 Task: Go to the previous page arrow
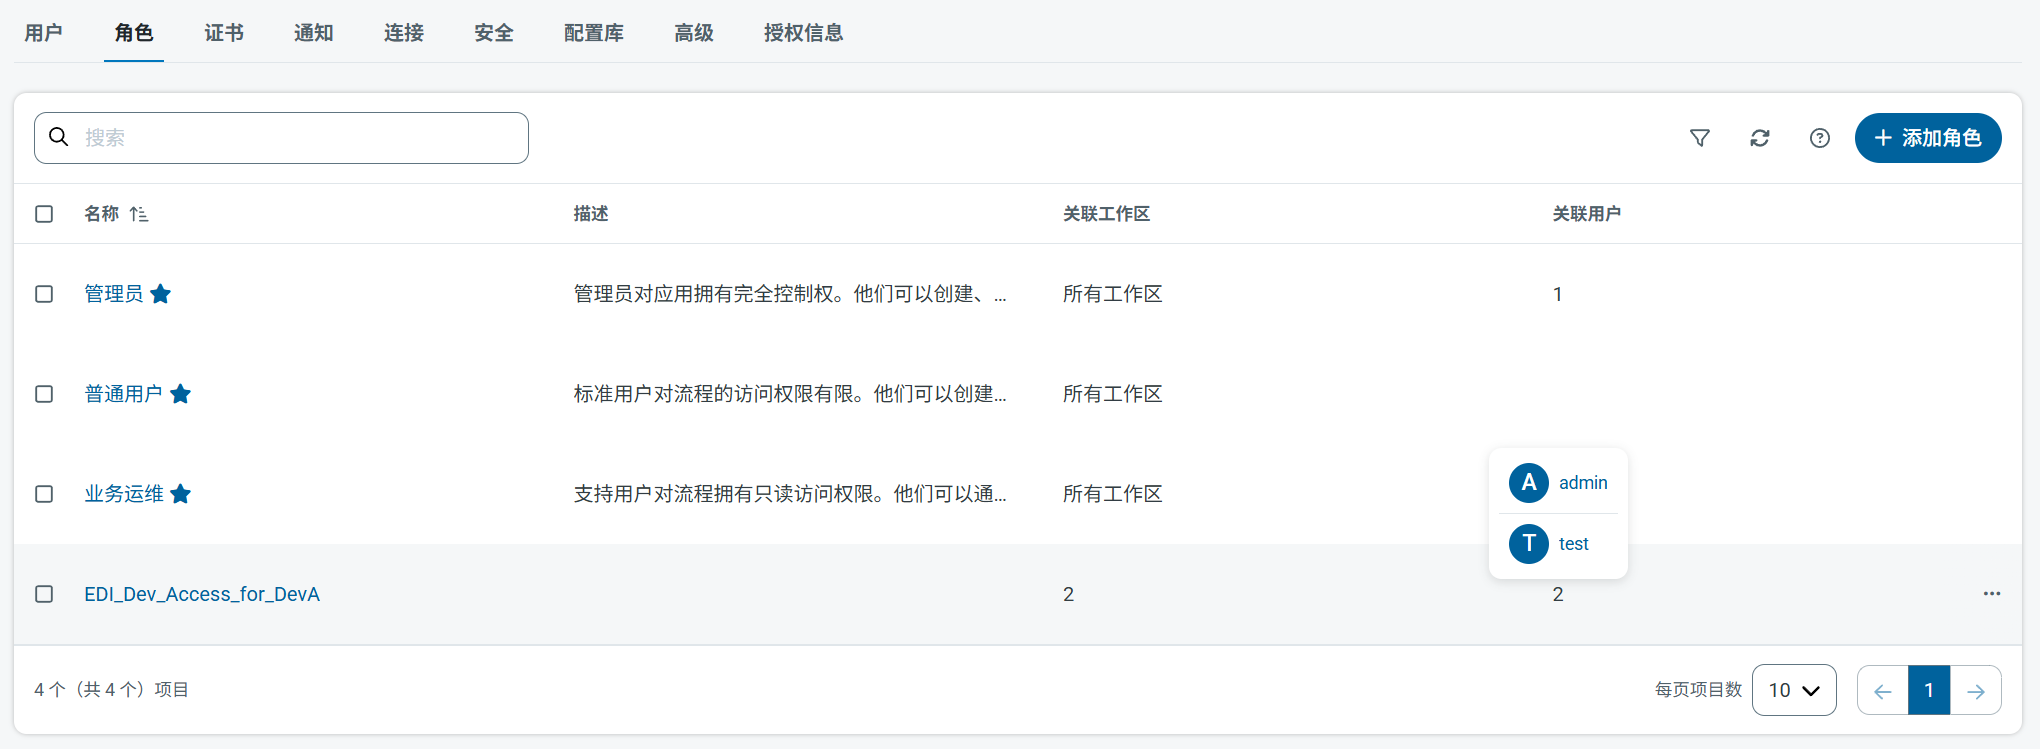pos(1882,691)
